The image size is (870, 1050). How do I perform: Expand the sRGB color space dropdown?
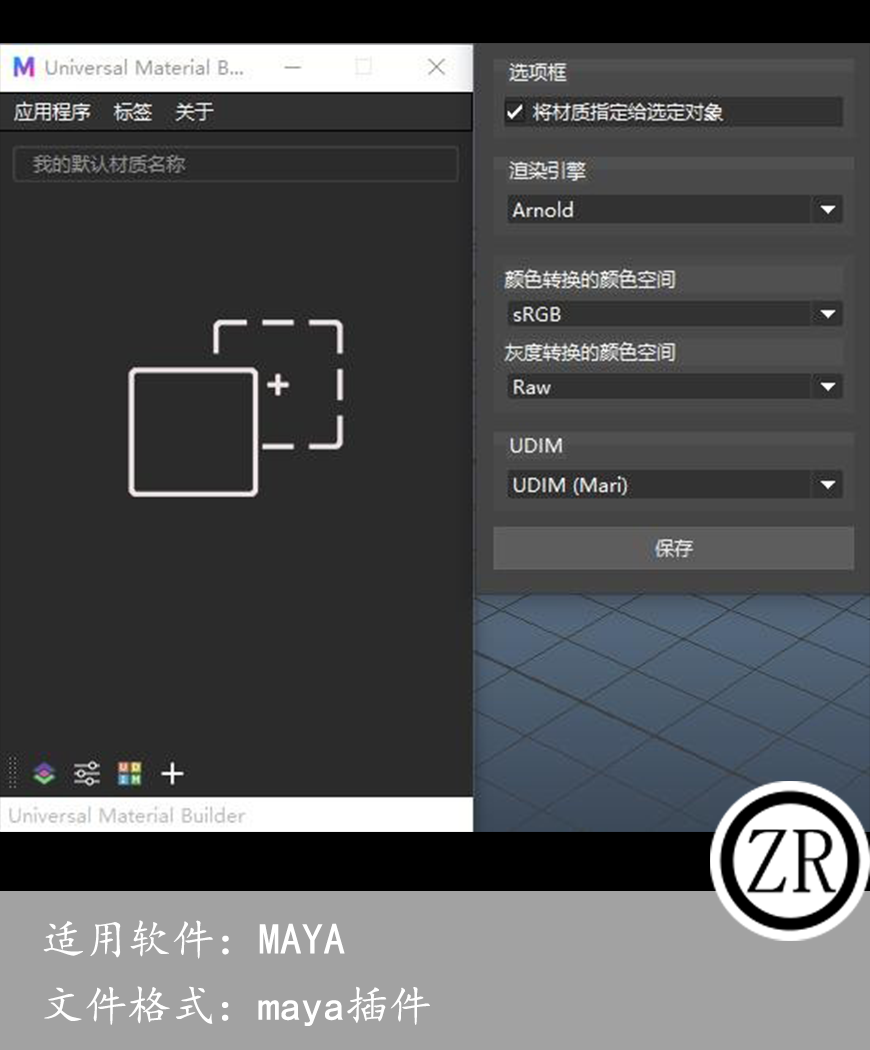(672, 314)
